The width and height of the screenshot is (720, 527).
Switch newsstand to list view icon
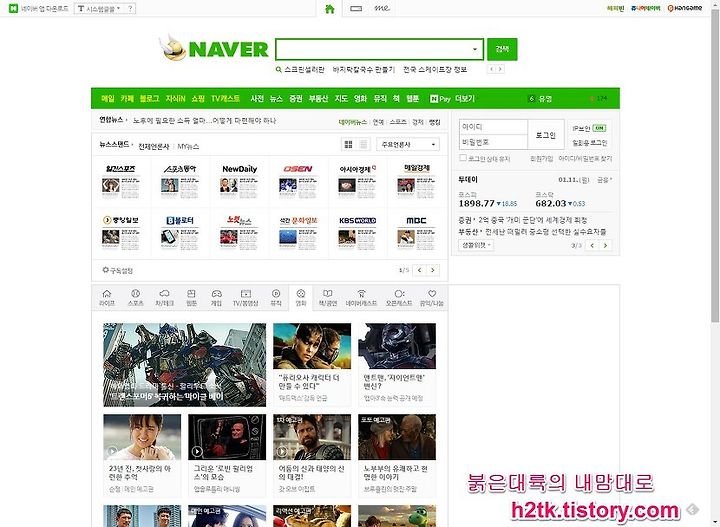363,145
